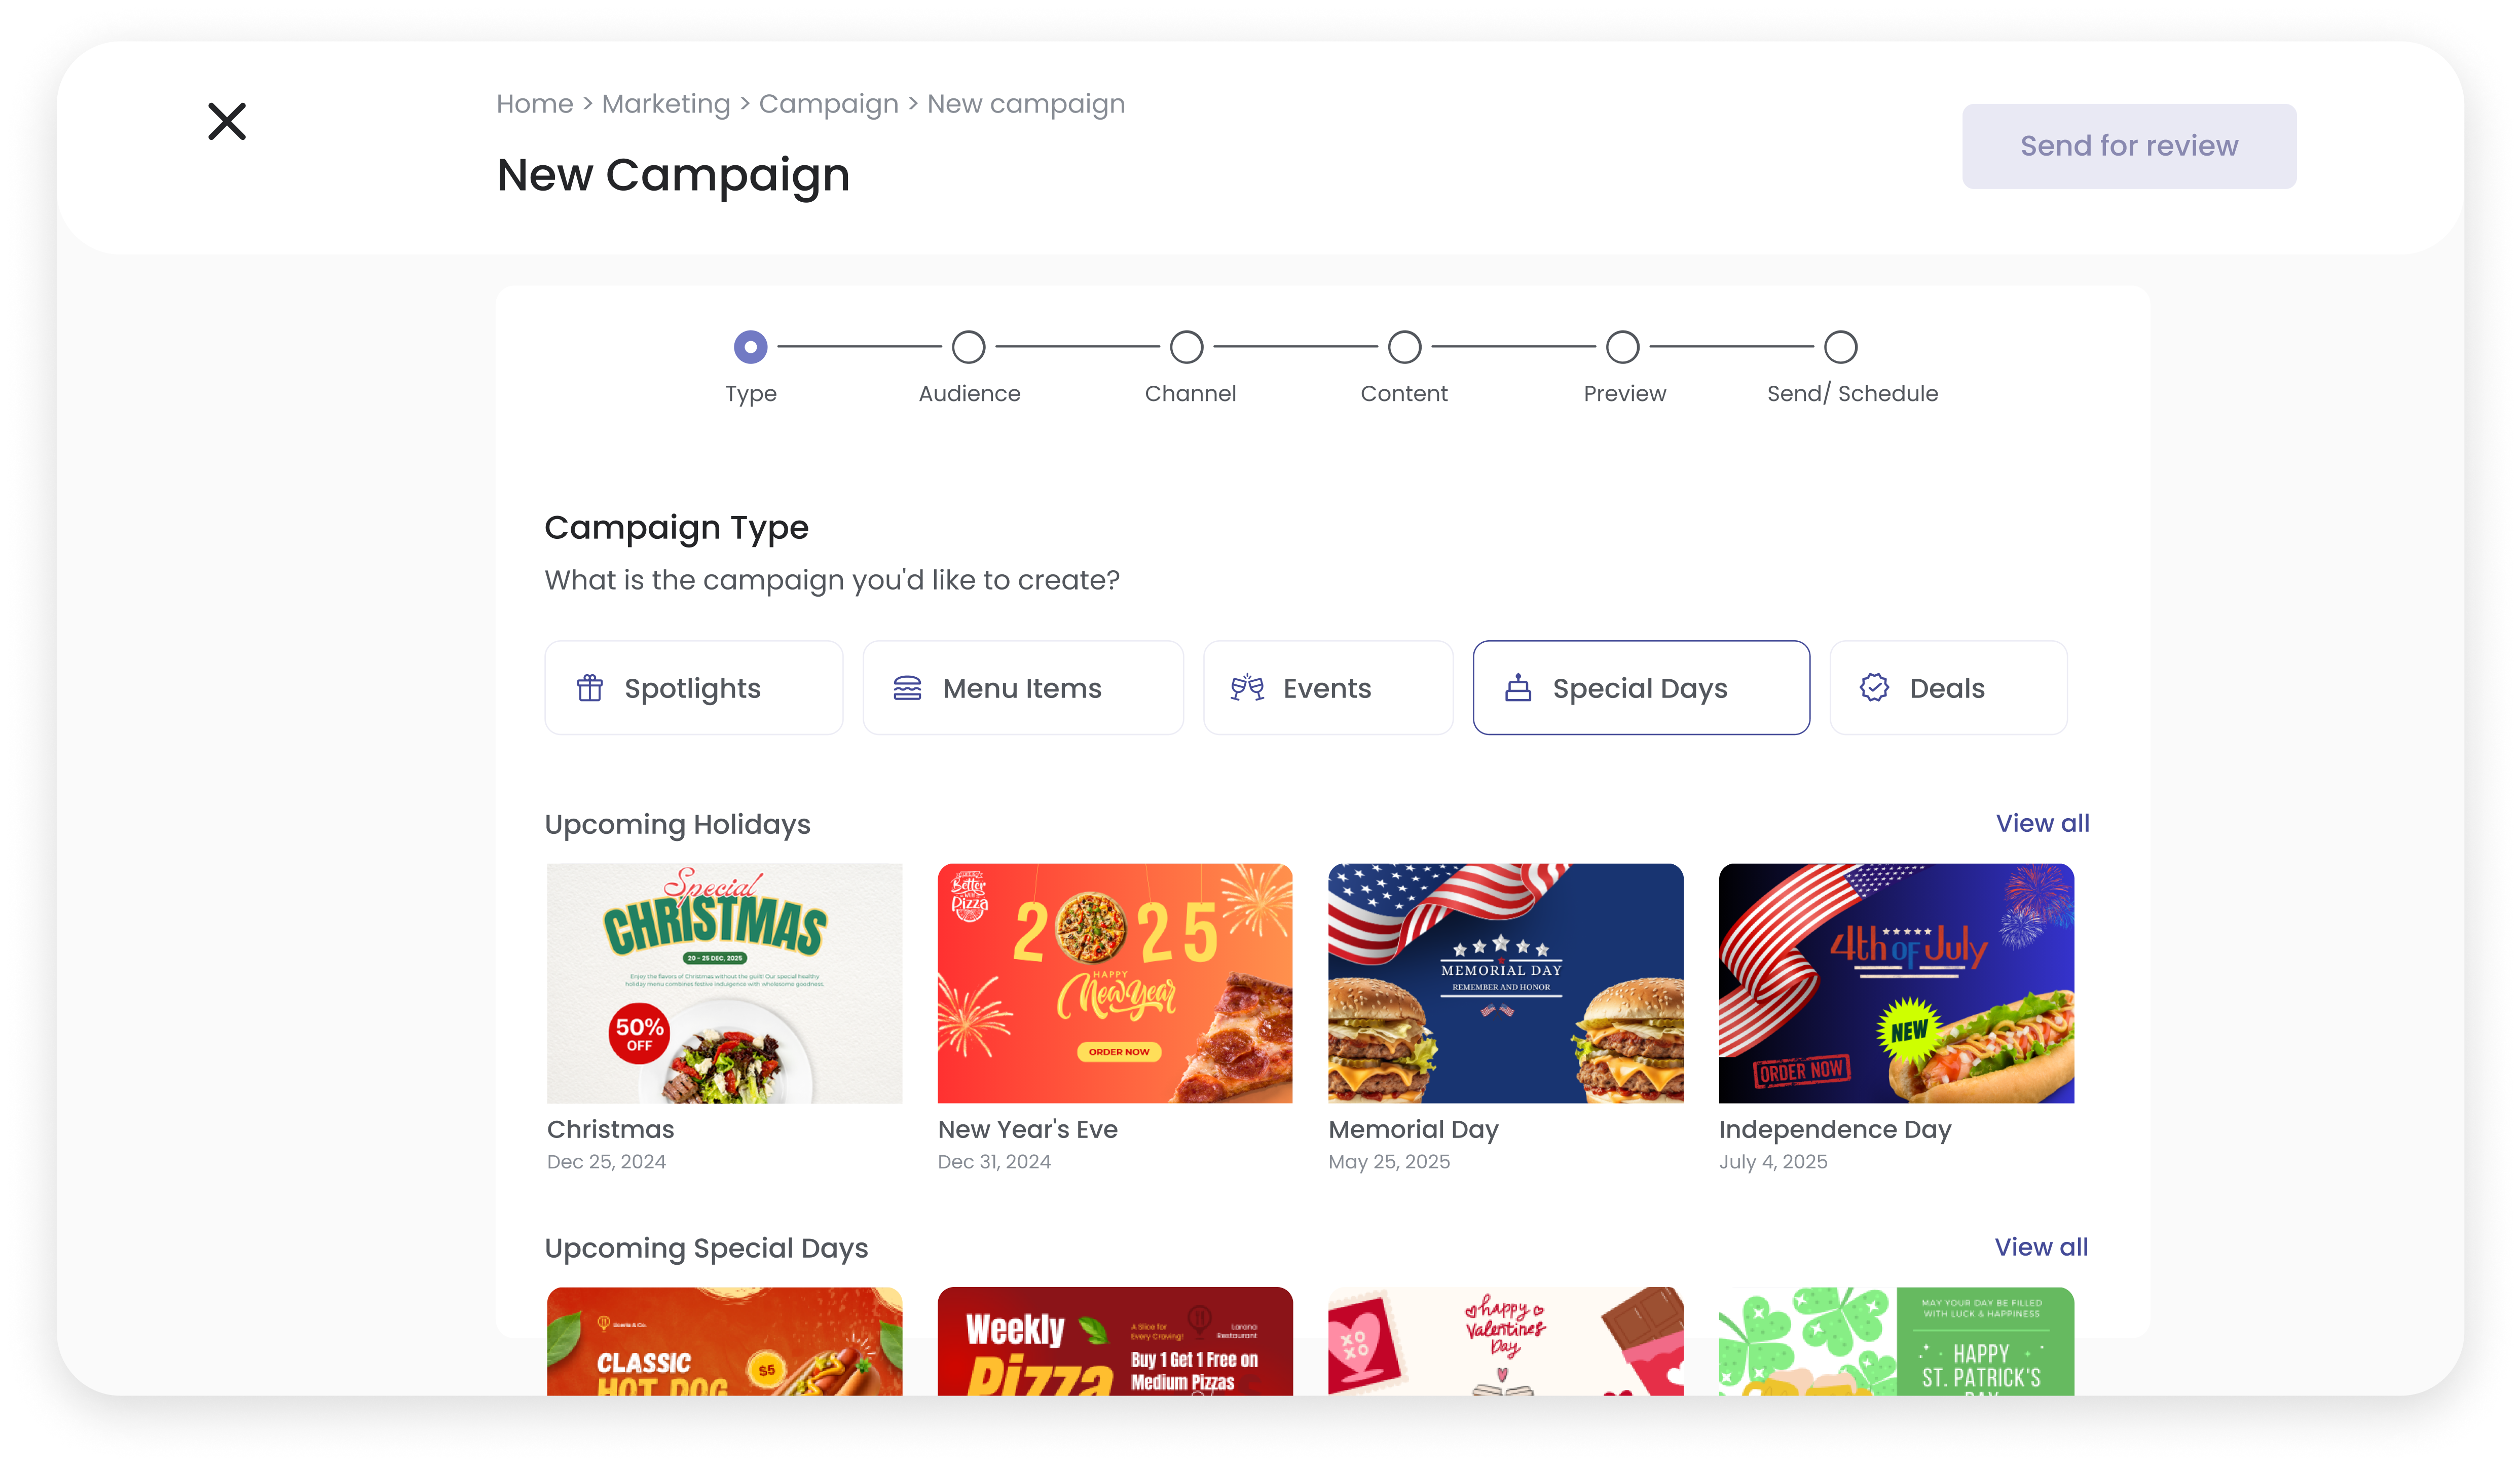Choose the Spotlights campaign type
2520x1467 pixels.
[x=693, y=688]
